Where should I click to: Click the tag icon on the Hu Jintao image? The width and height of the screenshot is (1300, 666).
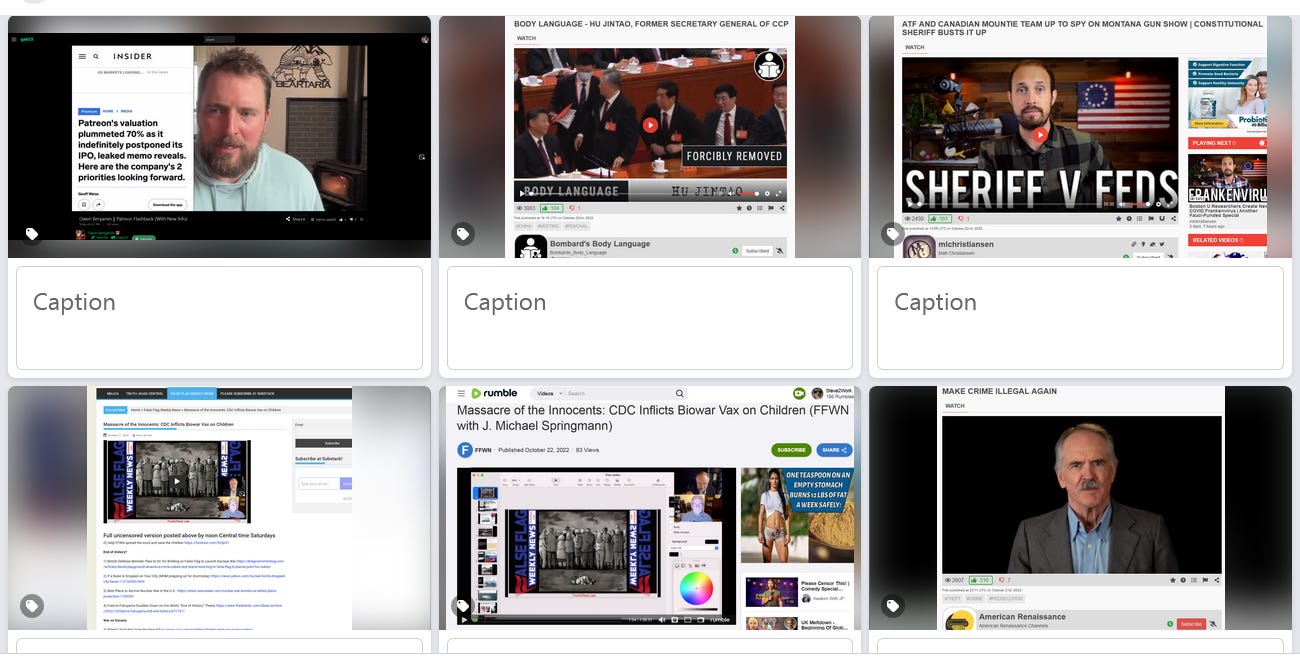pos(463,234)
